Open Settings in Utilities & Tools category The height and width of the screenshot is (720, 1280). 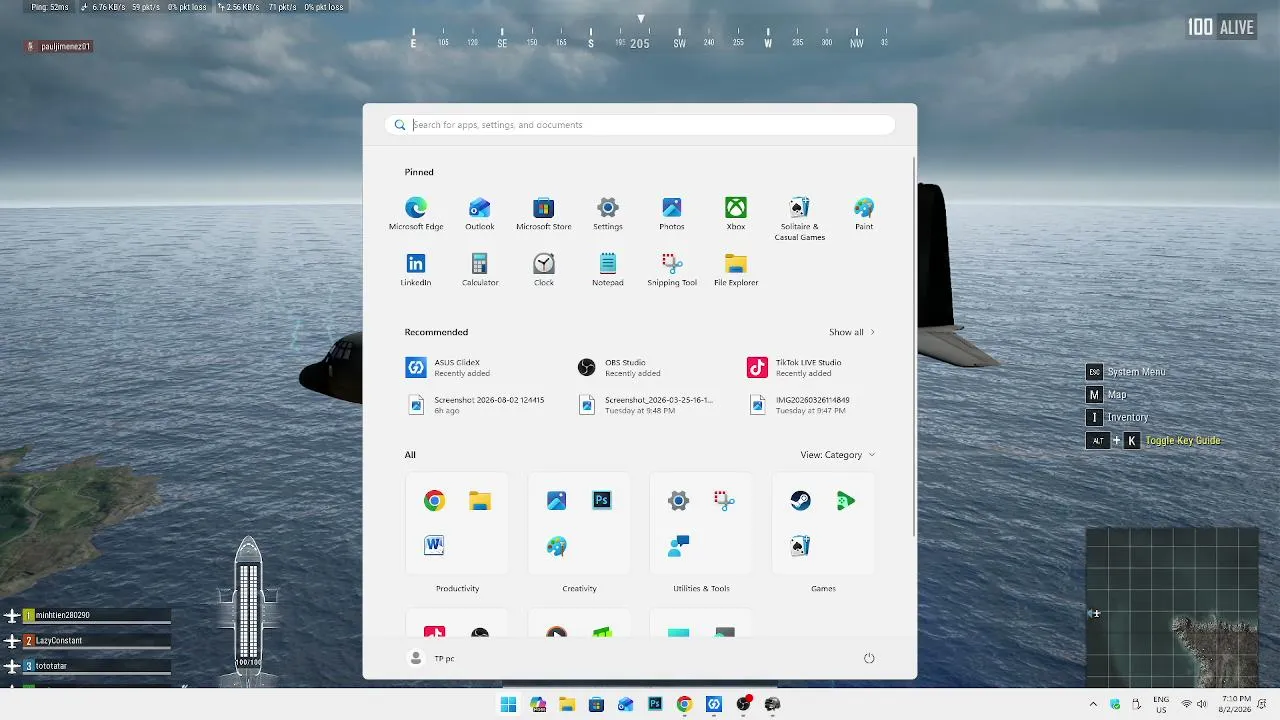[679, 501]
